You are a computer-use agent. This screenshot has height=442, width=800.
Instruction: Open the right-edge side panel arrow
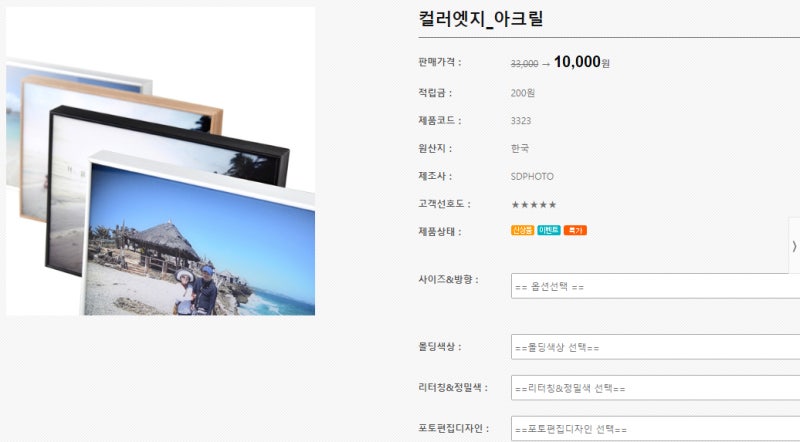coord(794,246)
